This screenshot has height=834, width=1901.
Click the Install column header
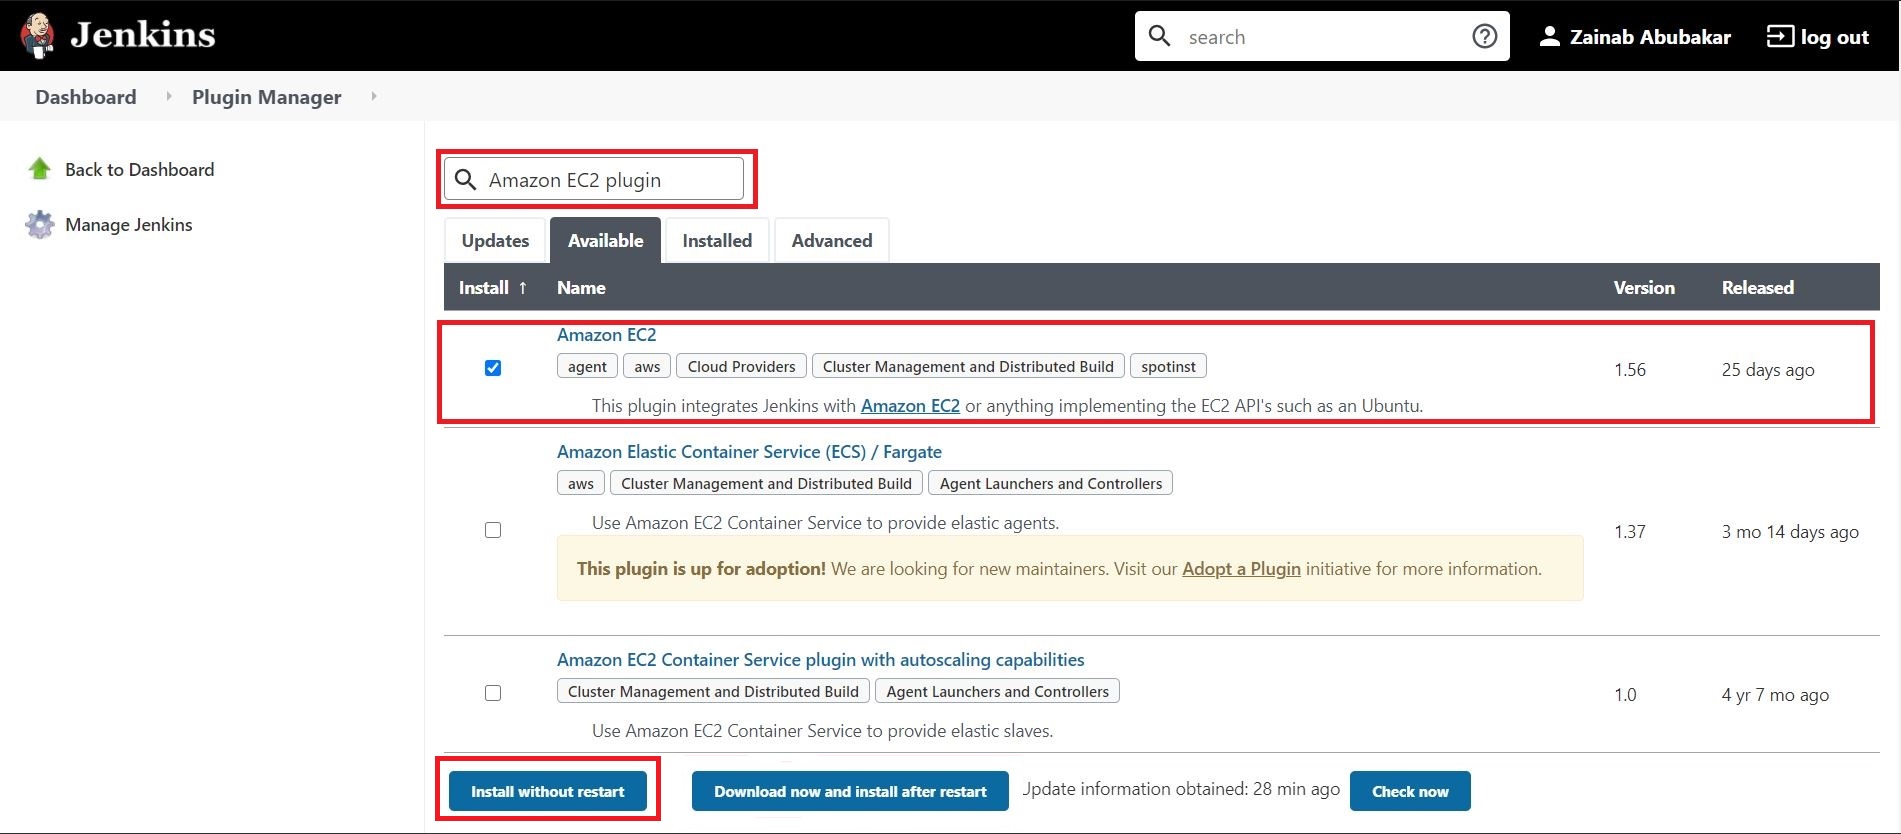pyautogui.click(x=484, y=288)
